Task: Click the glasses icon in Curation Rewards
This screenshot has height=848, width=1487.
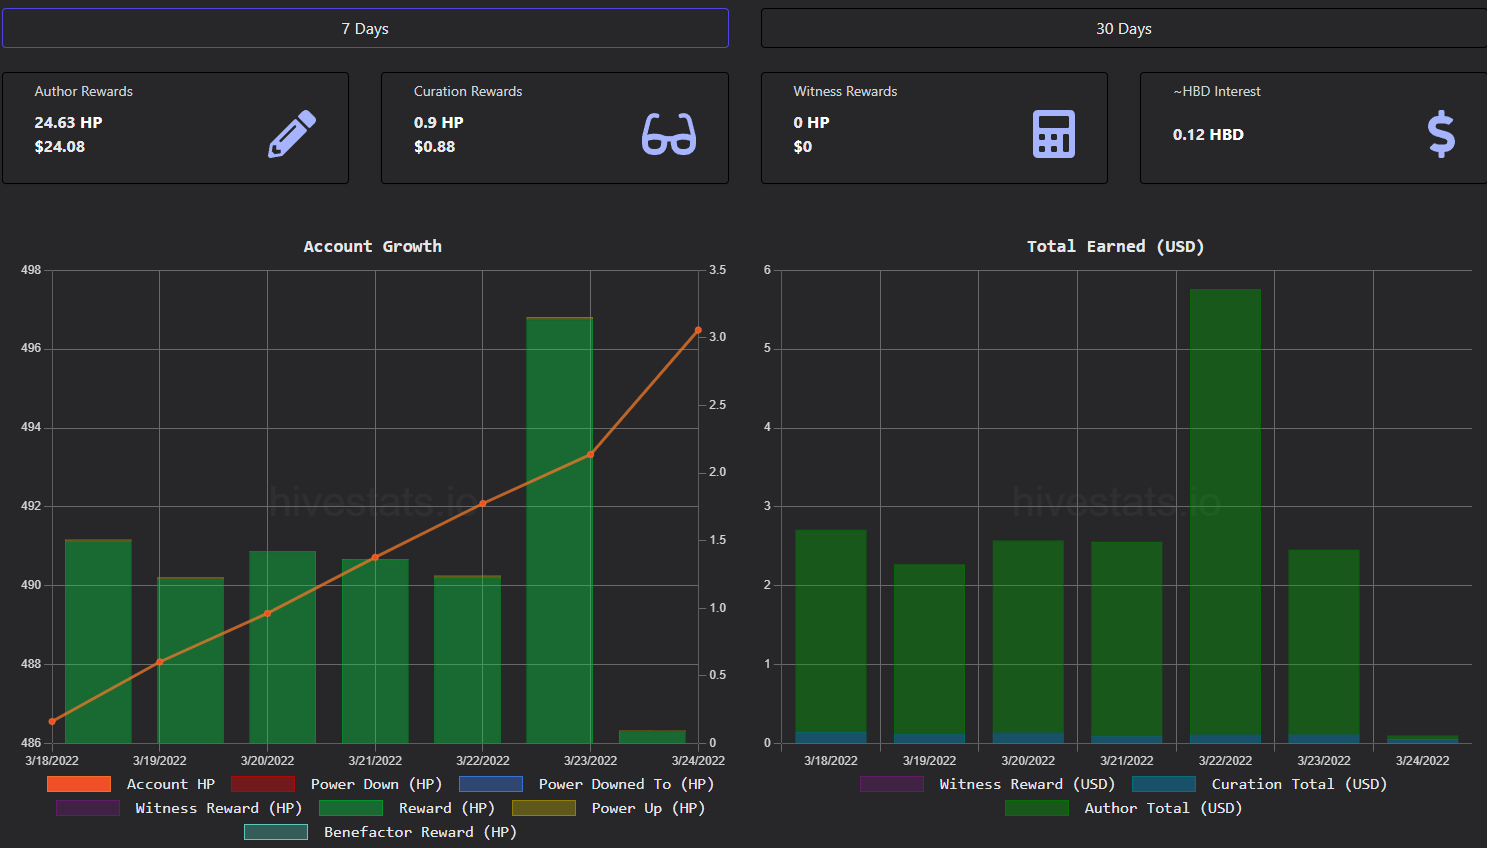Action: pos(669,134)
